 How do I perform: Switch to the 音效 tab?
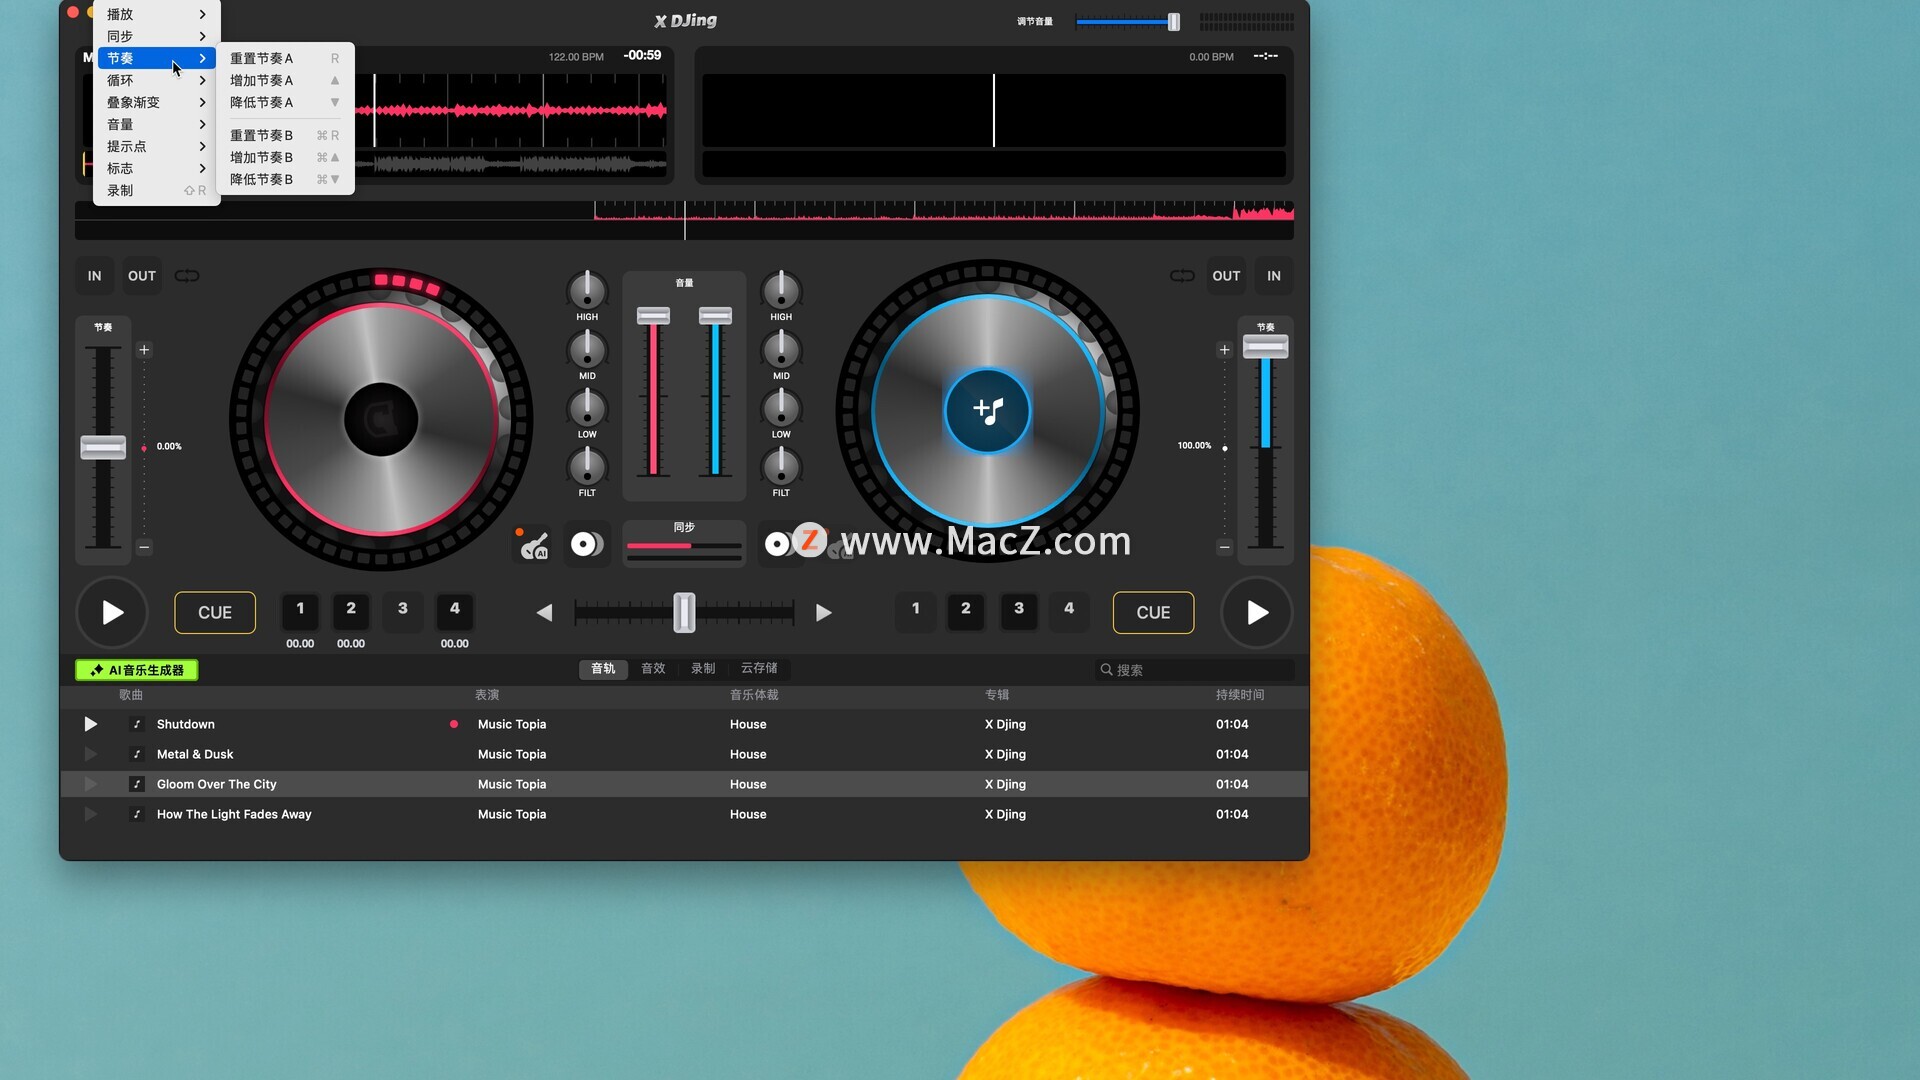pos(653,669)
